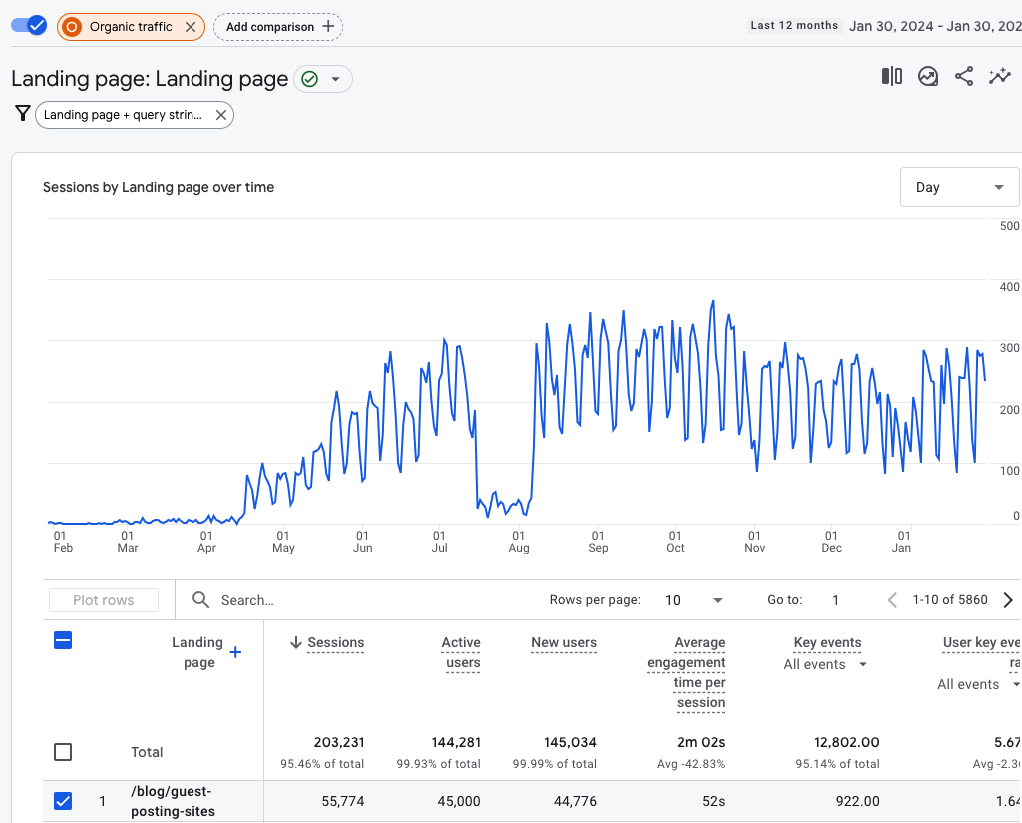Toggle the blue comparison switch off
The height and width of the screenshot is (823, 1022).
[x=30, y=26]
